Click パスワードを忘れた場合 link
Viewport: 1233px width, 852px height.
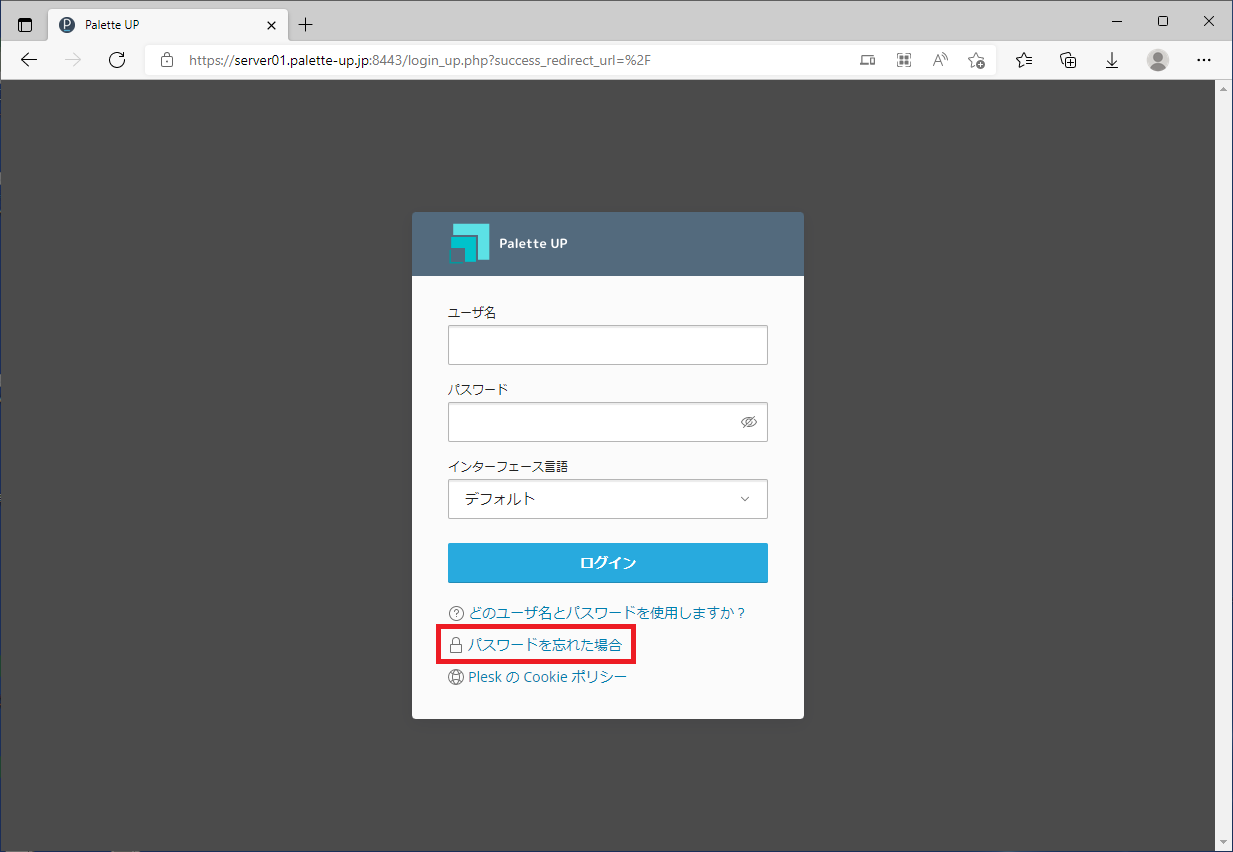pos(545,645)
